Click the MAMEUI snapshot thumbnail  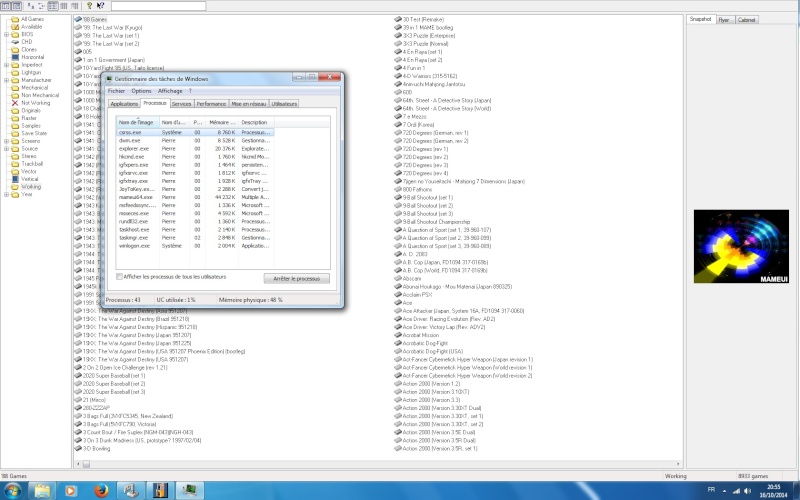pos(741,246)
